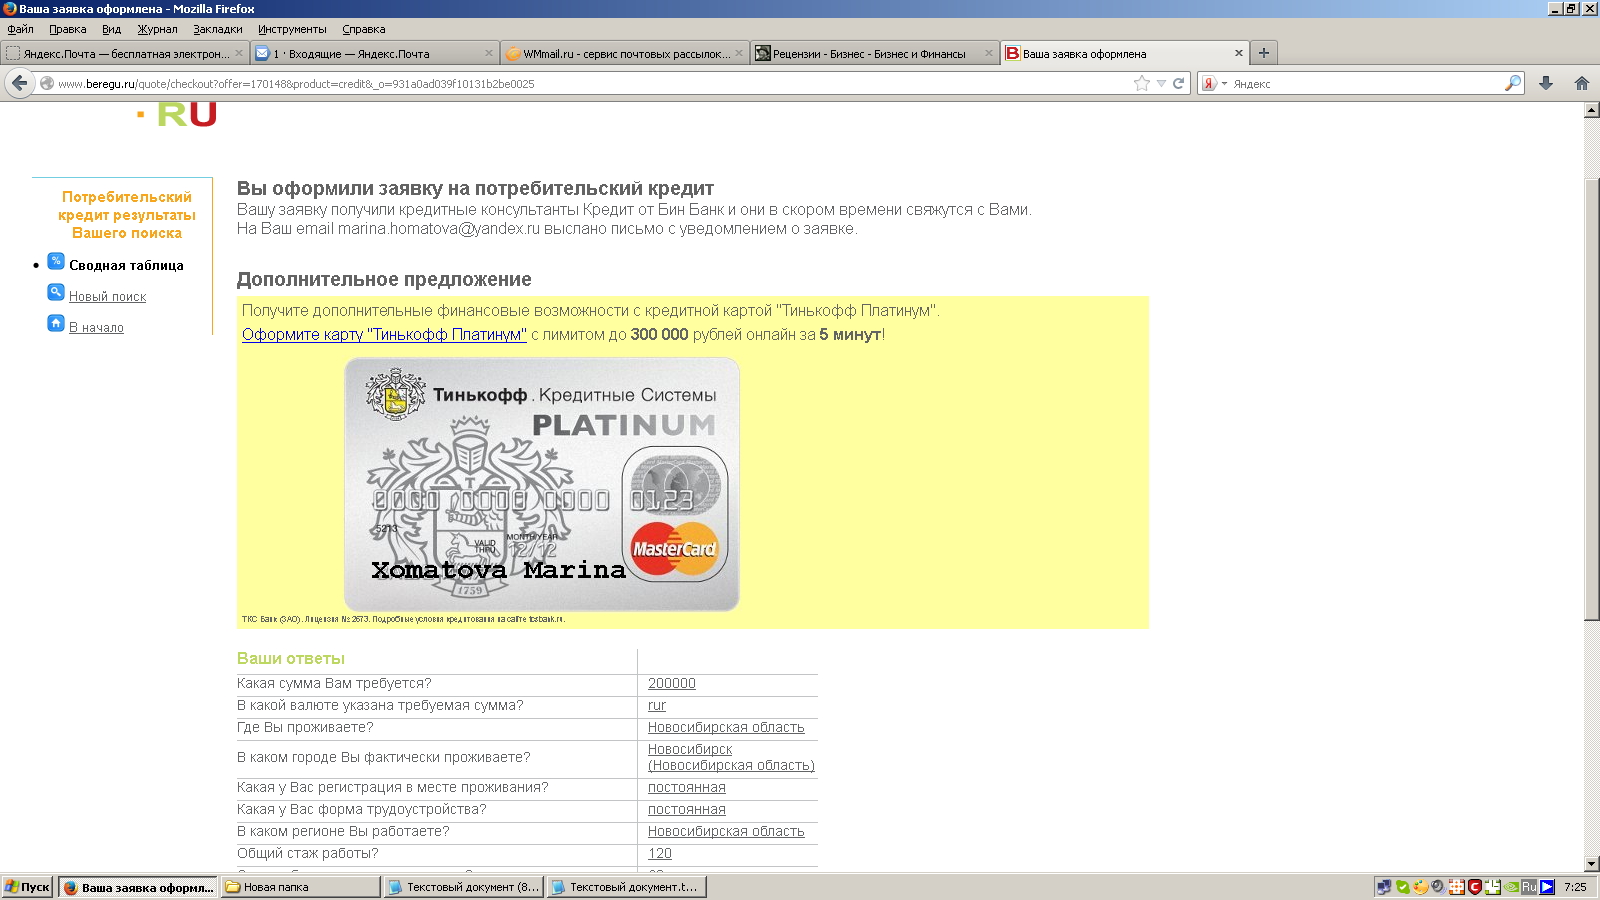Click the 'Ru' language indicator
1600x900 pixels.
(1529, 887)
